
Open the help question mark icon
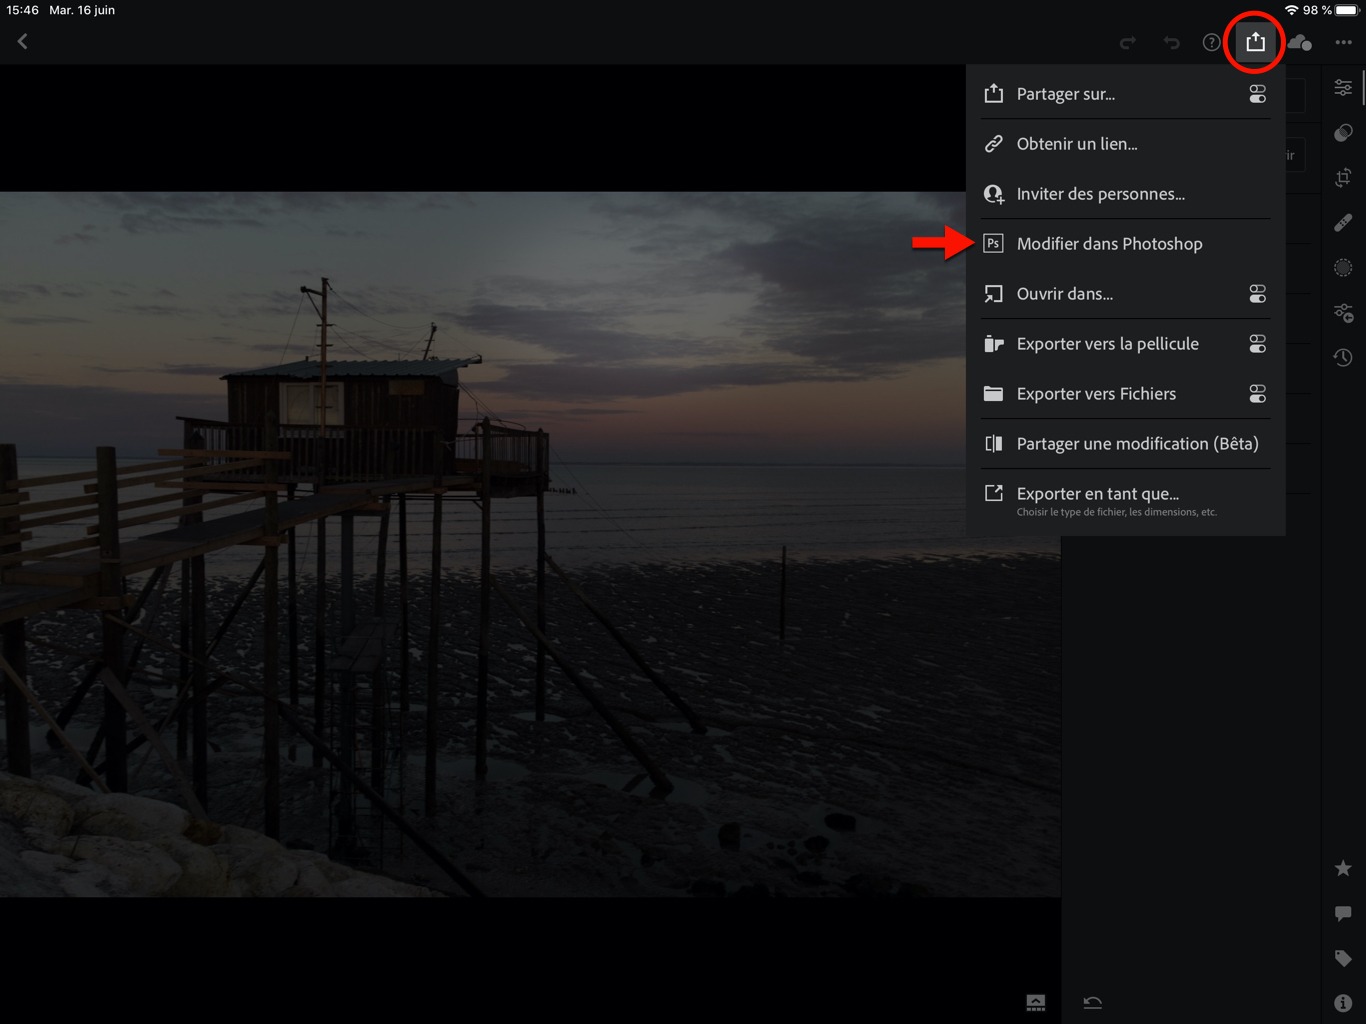tap(1211, 42)
